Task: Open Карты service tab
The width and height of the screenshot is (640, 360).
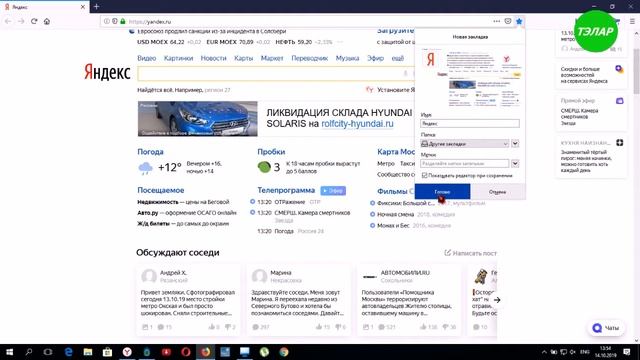Action: click(x=244, y=58)
